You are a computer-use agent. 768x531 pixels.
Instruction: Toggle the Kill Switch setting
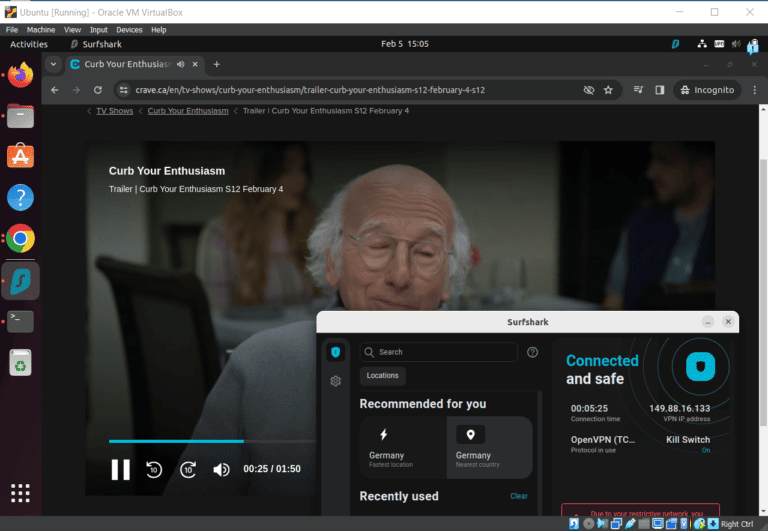click(688, 444)
